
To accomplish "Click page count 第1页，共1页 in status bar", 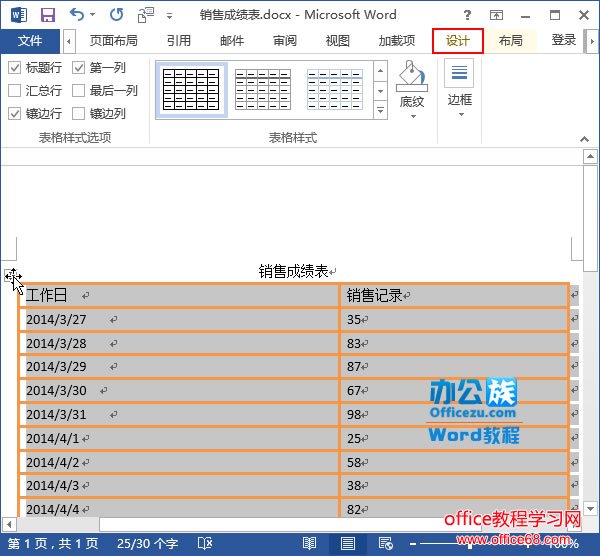I will (53, 543).
